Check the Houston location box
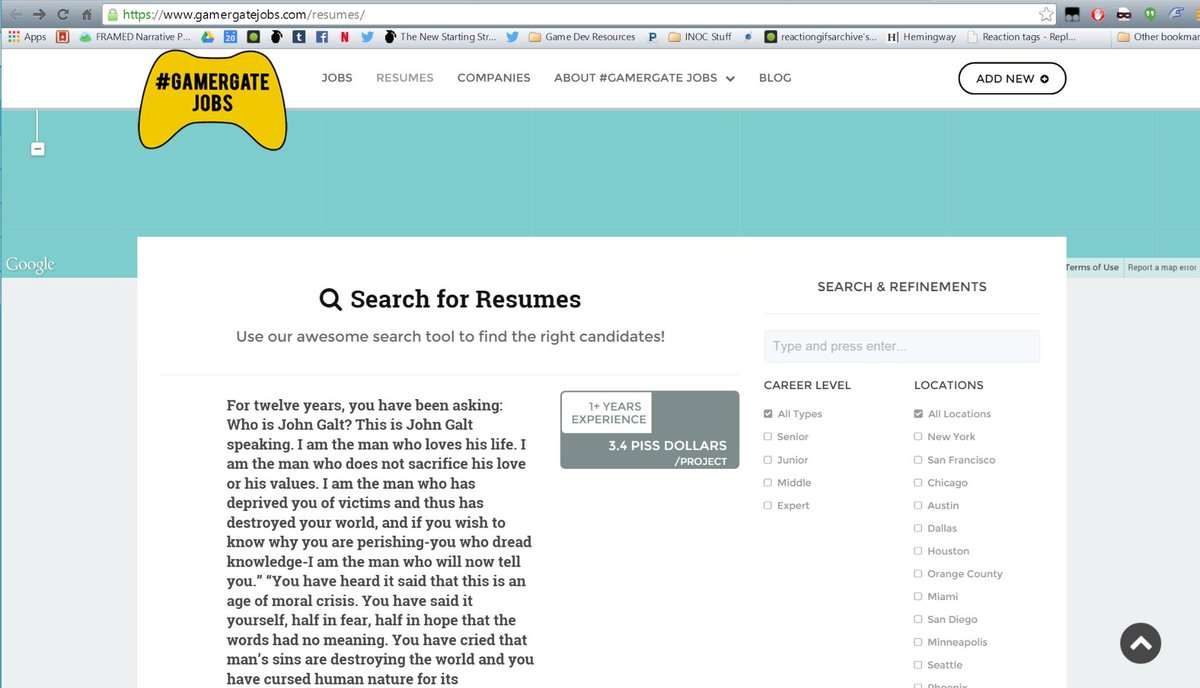 (x=918, y=551)
